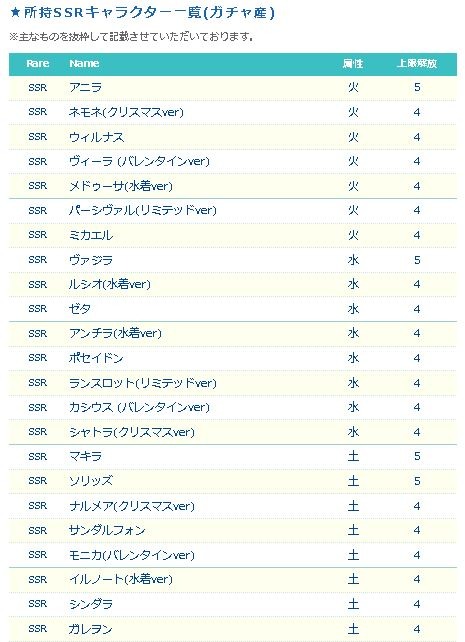
Task: Click the star icon beside the title
Action: coord(15,13)
